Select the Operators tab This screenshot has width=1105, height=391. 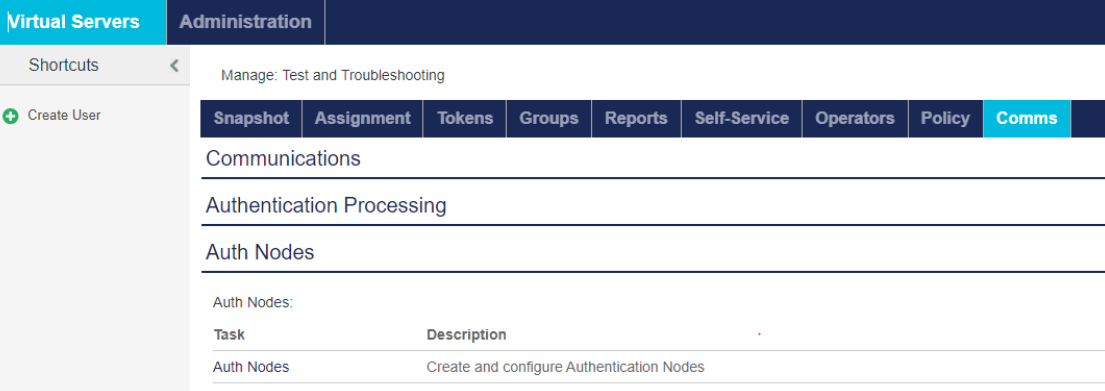(855, 118)
